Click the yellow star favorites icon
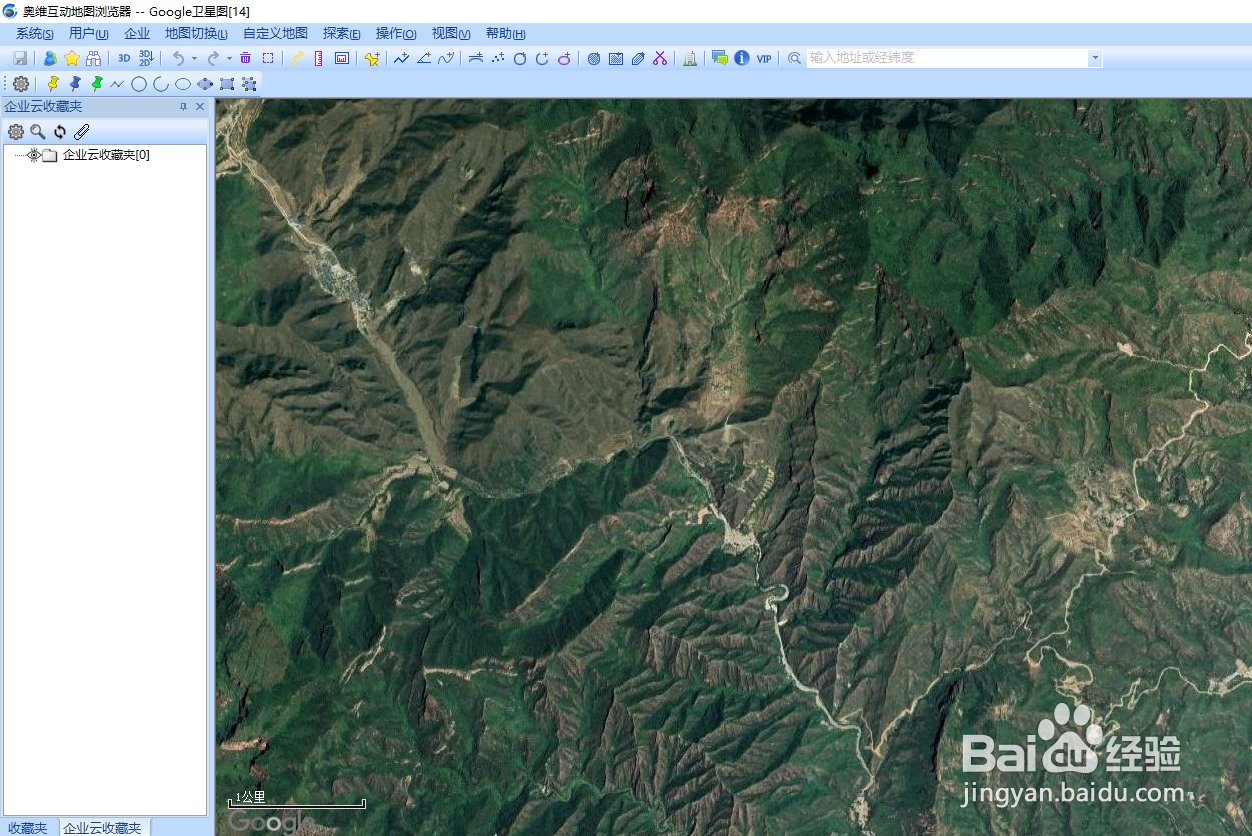1252x836 pixels. (x=72, y=59)
